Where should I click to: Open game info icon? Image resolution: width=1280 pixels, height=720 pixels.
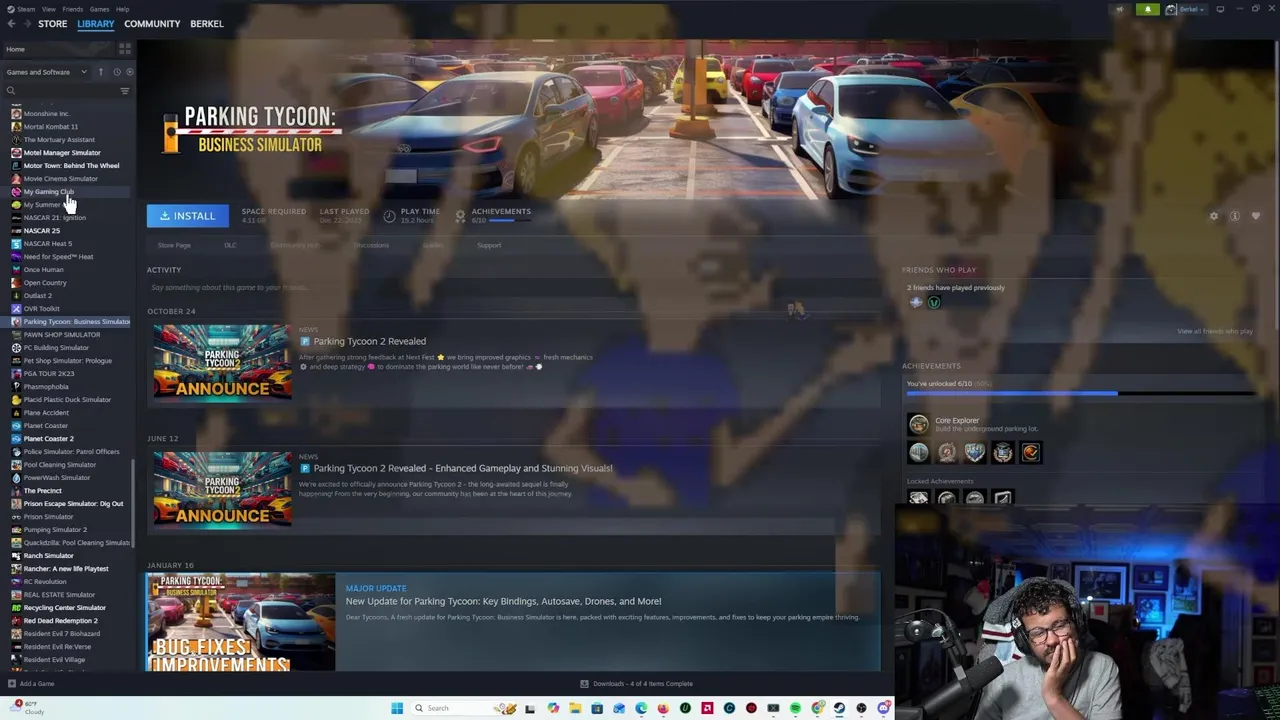(x=1235, y=216)
